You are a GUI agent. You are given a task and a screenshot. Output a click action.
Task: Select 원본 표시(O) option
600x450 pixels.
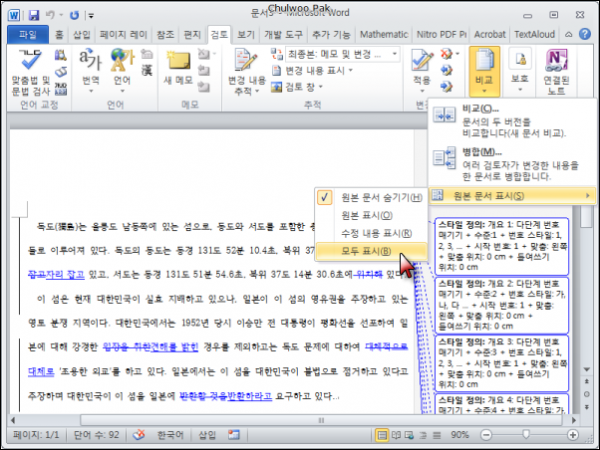click(x=371, y=215)
